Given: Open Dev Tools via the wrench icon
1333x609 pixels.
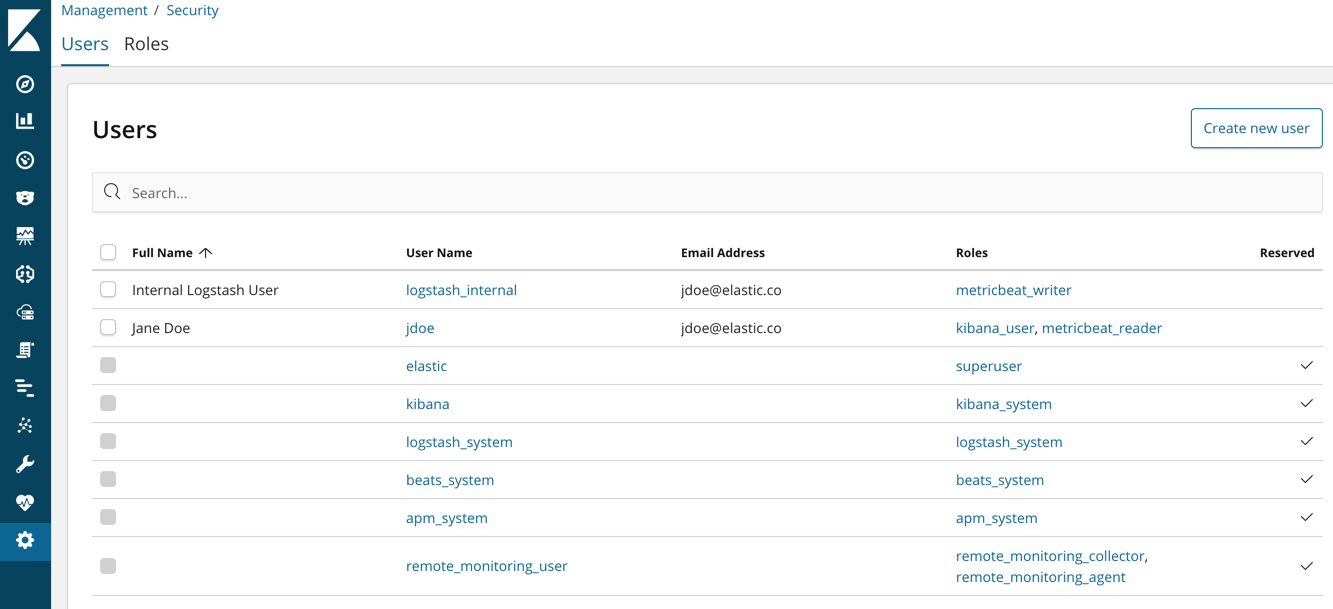Looking at the screenshot, I should [x=26, y=463].
